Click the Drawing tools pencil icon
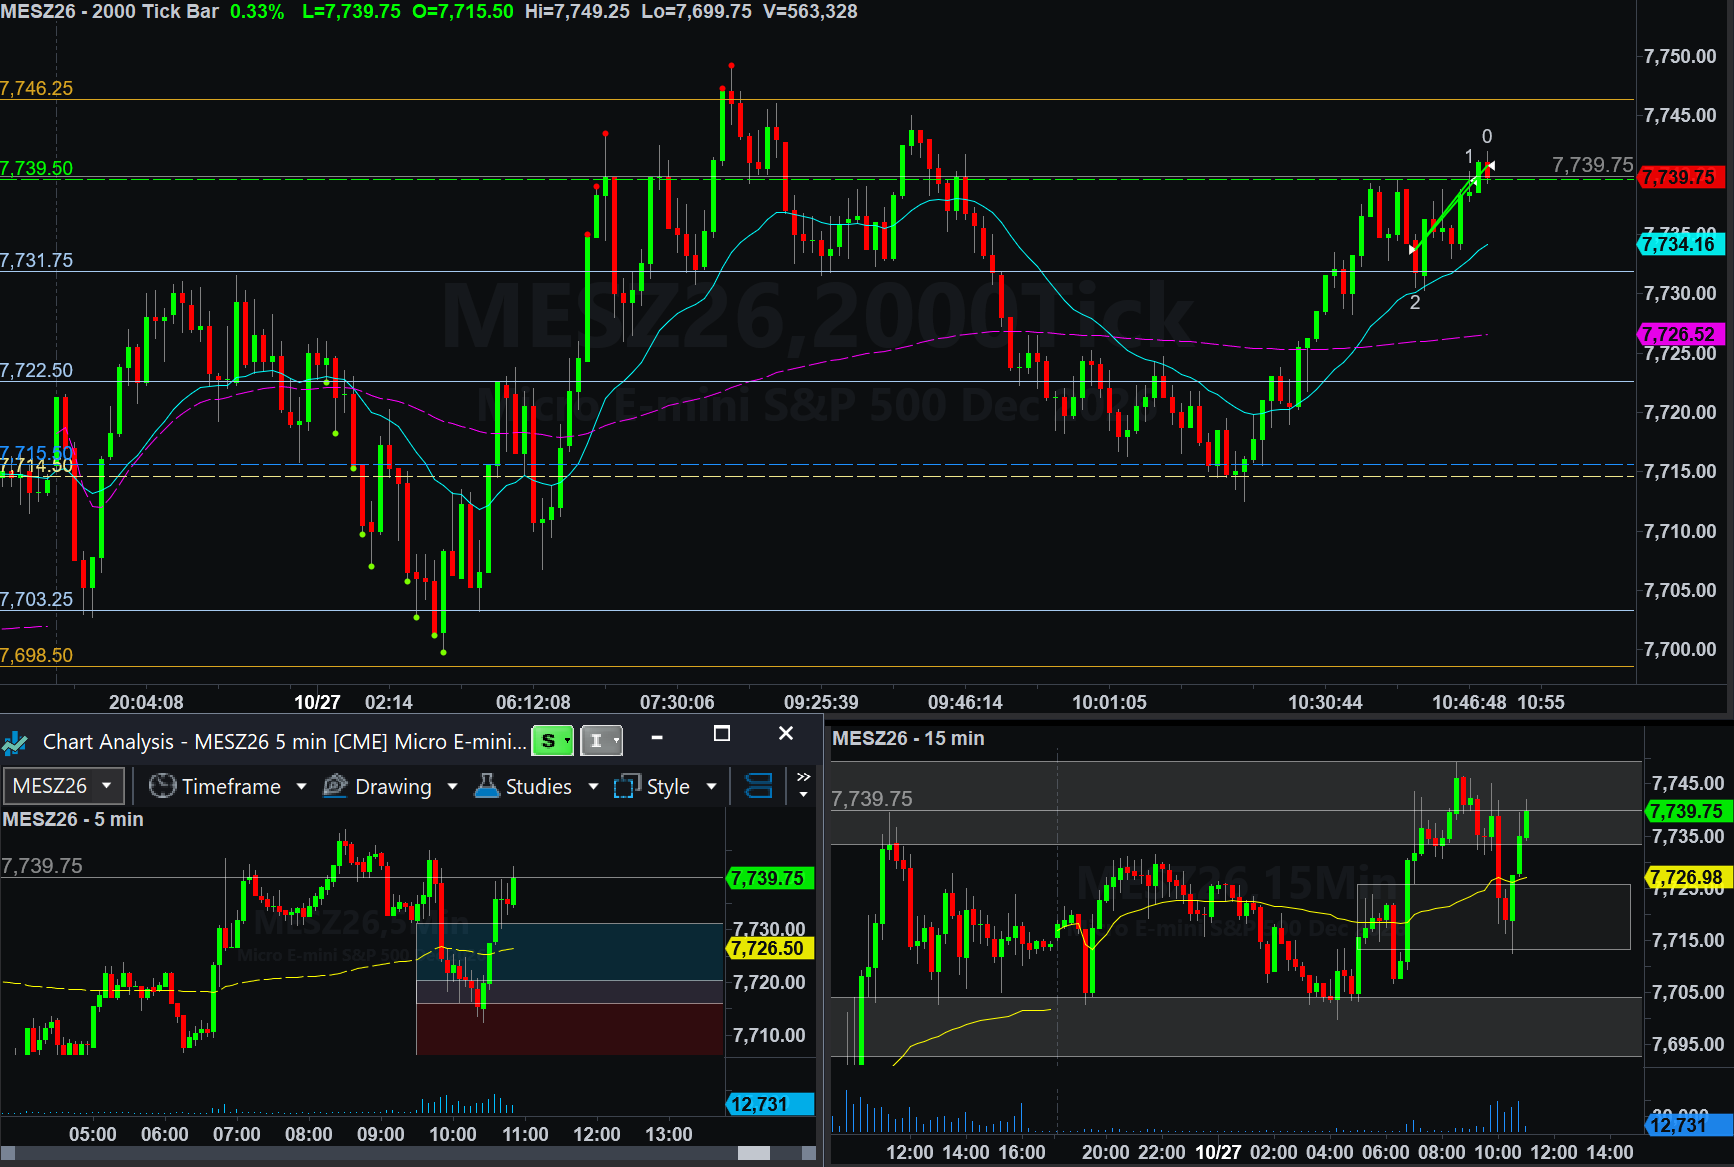The width and height of the screenshot is (1734, 1167). [335, 786]
